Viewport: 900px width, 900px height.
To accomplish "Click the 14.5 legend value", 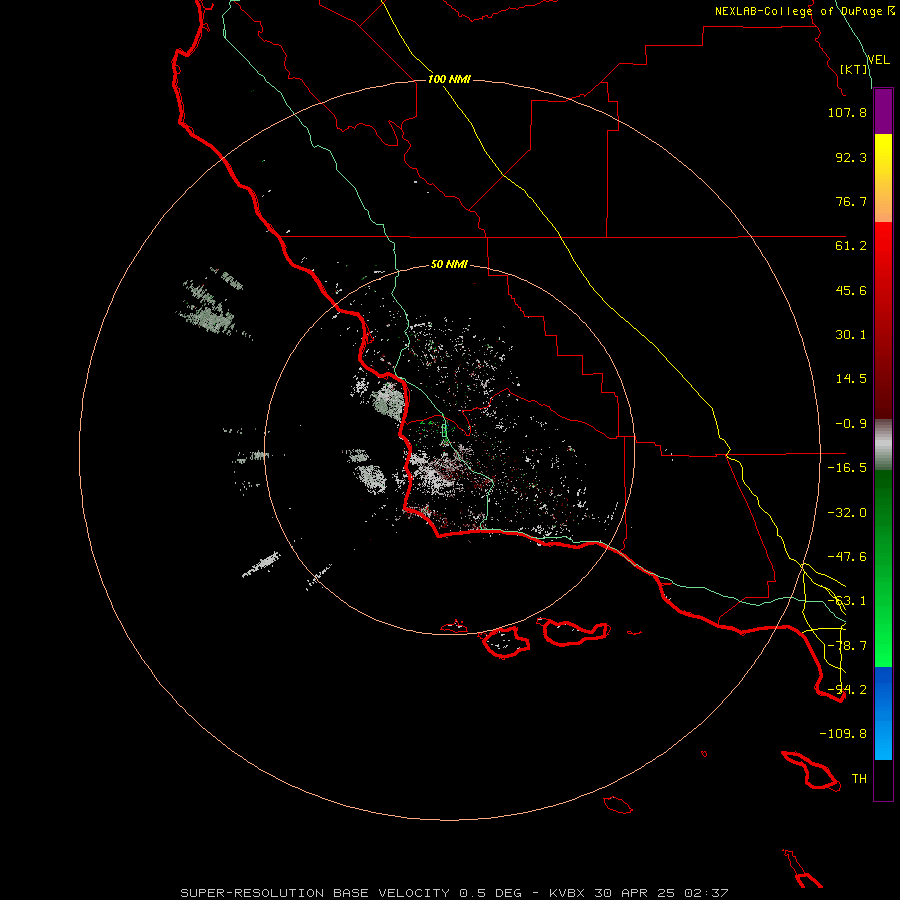I will point(851,379).
